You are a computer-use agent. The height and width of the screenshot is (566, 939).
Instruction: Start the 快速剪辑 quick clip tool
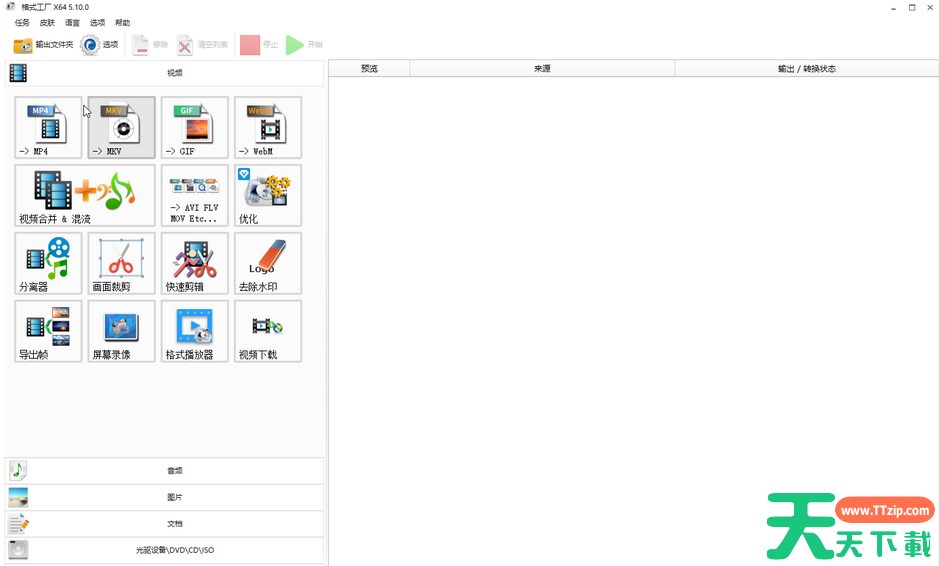(x=194, y=263)
